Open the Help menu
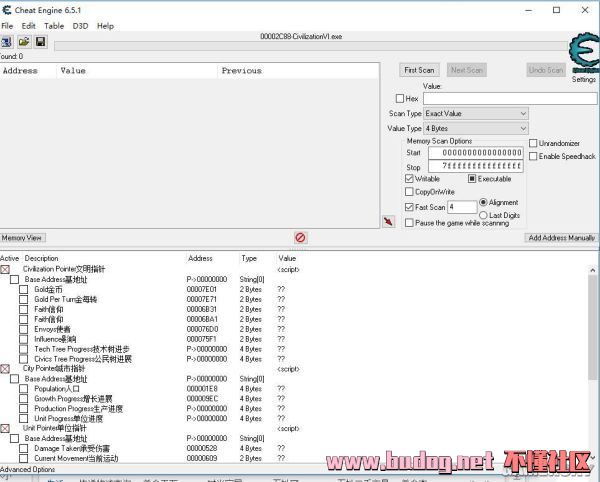Viewport: 600px width, 482px height. click(x=105, y=26)
